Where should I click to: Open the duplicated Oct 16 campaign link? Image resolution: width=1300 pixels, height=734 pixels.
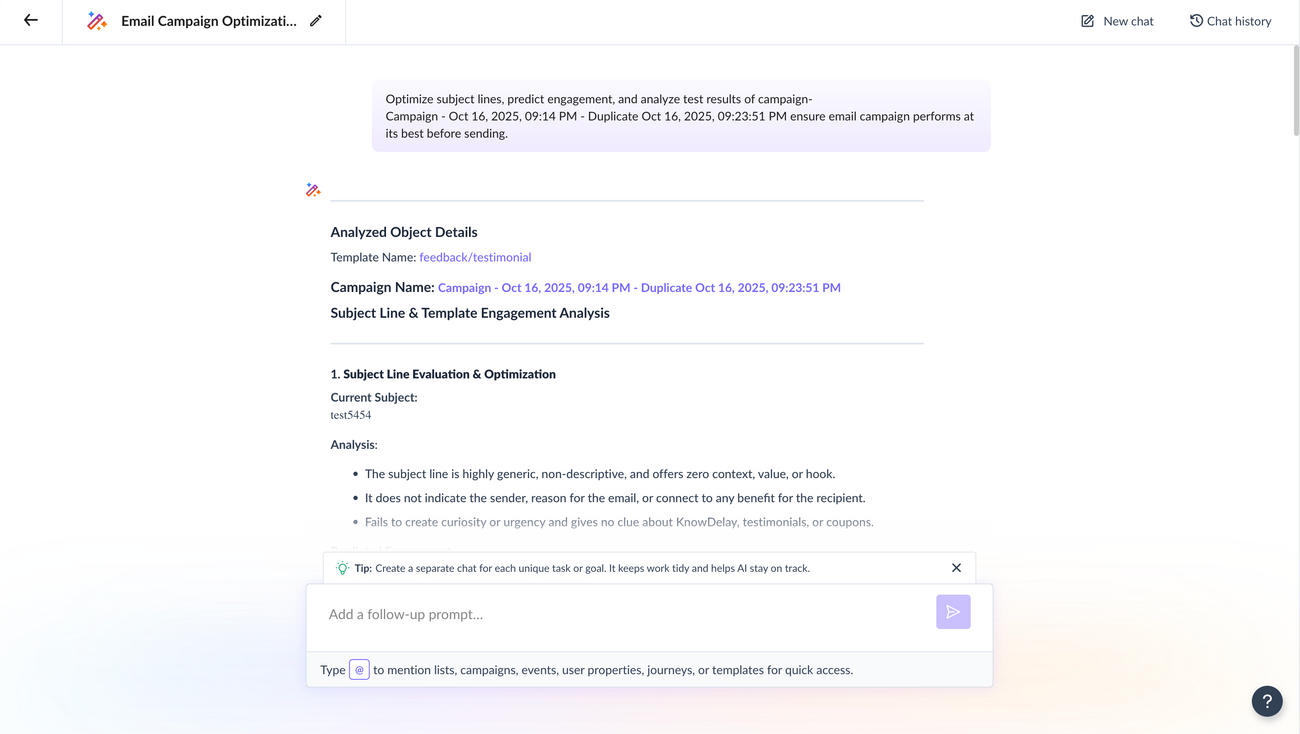pos(639,287)
